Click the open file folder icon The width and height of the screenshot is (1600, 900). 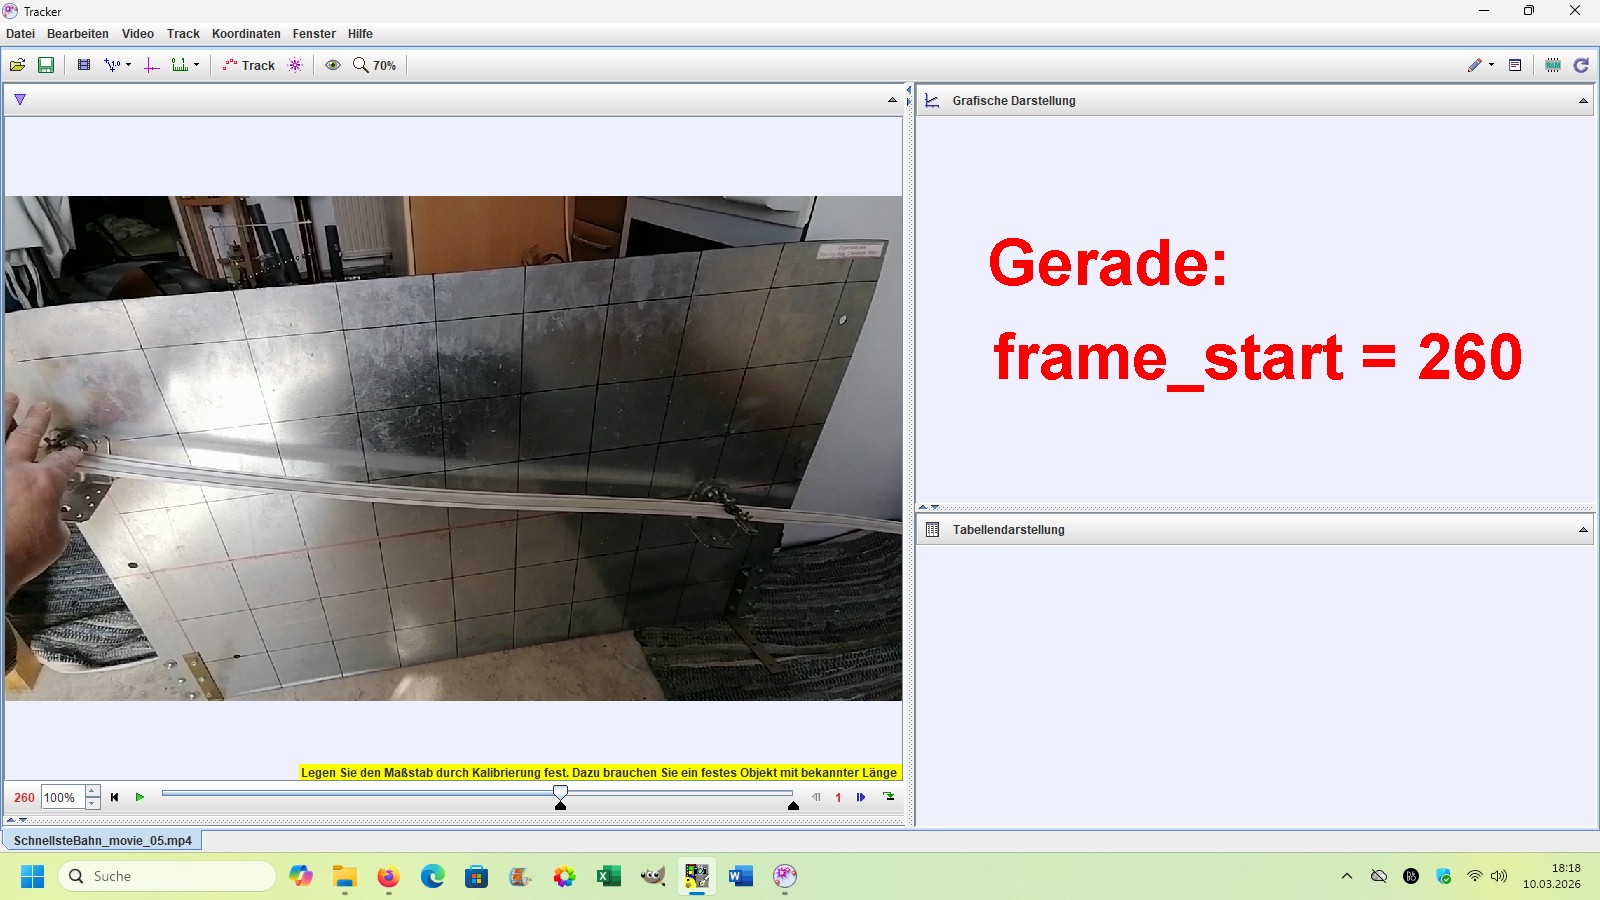point(17,65)
